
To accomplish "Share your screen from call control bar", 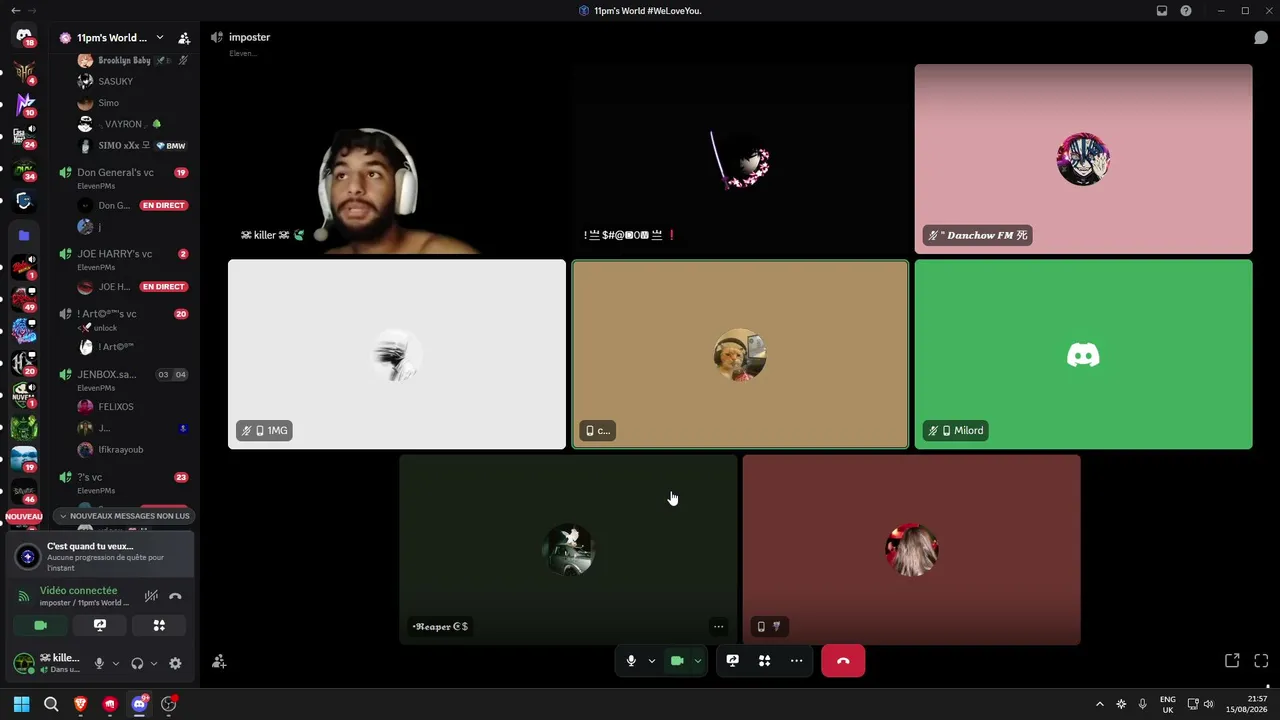I will point(732,661).
